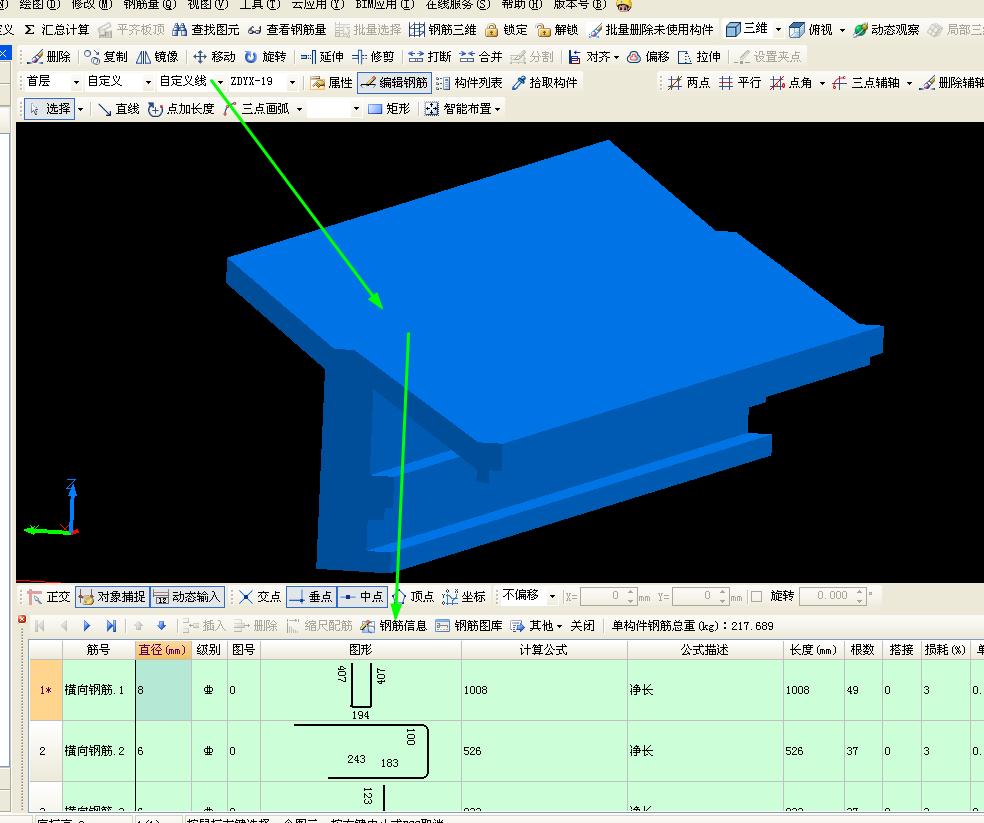Select the 镜像 mirror tool
This screenshot has height=823, width=984.
click(x=157, y=56)
